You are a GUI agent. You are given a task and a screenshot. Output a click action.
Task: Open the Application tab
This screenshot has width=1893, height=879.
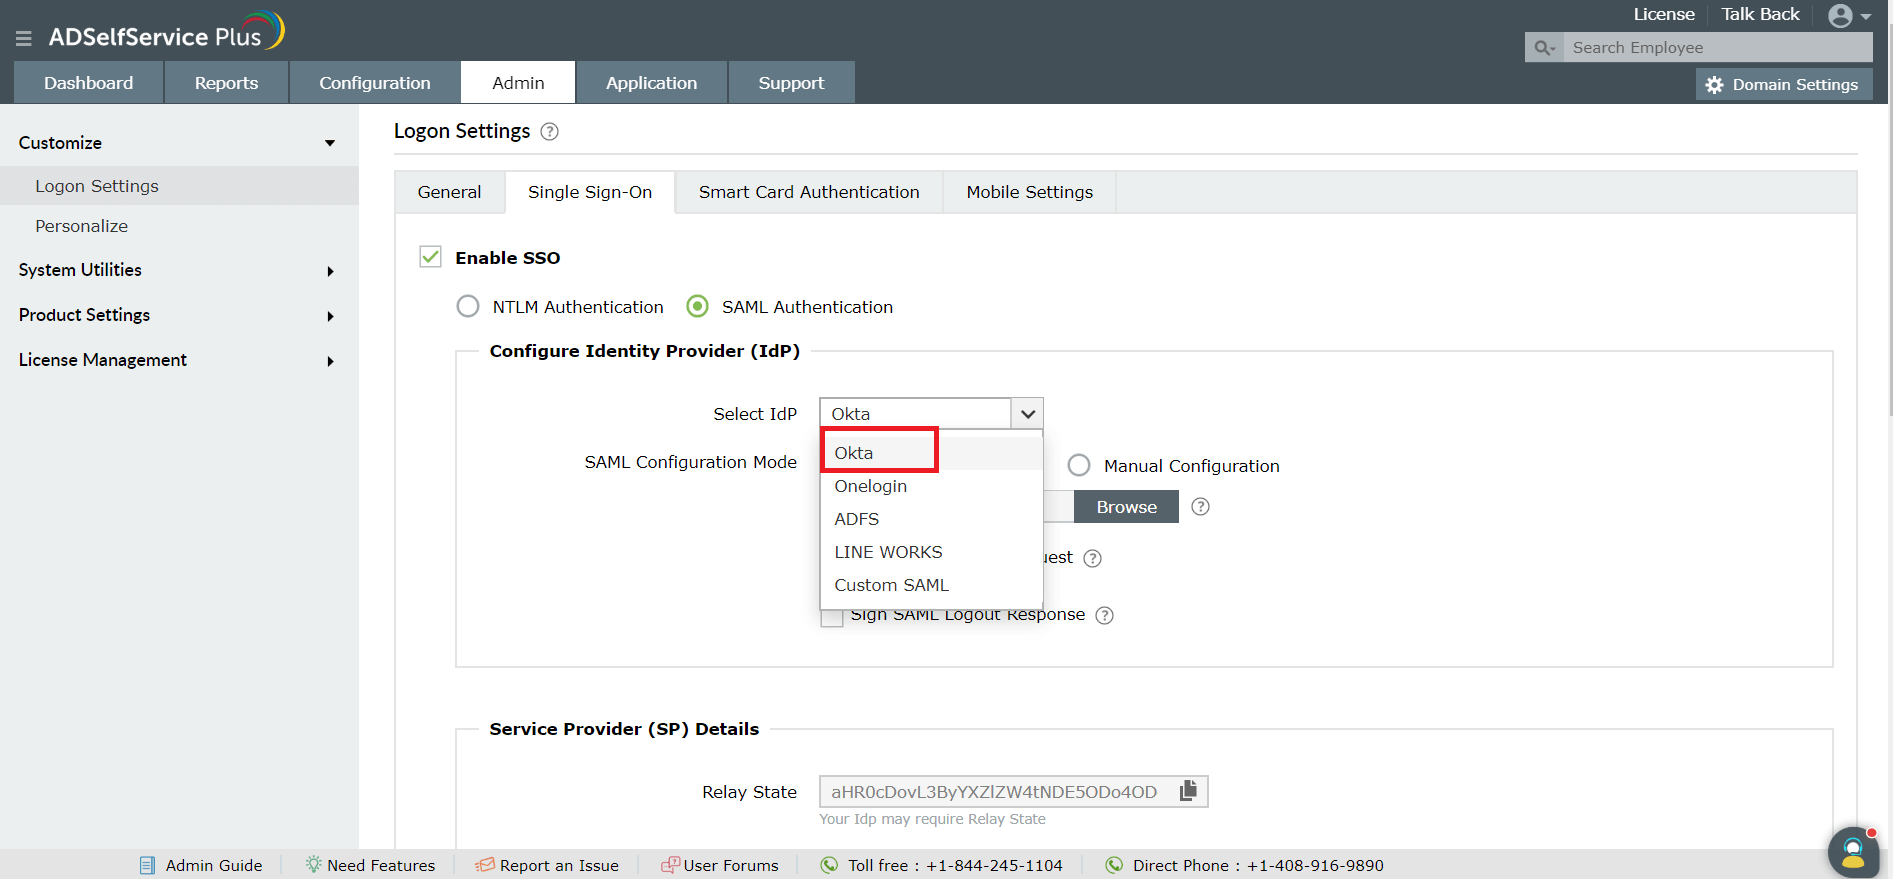pos(652,83)
